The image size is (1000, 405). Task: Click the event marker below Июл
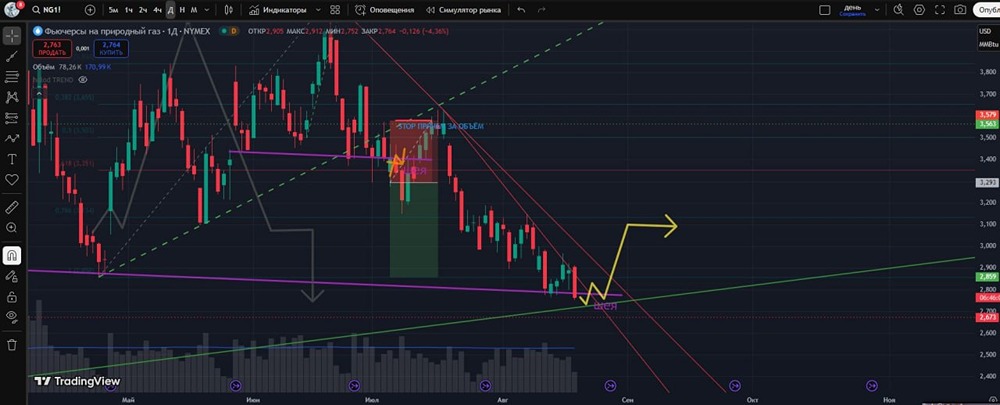[x=355, y=385]
